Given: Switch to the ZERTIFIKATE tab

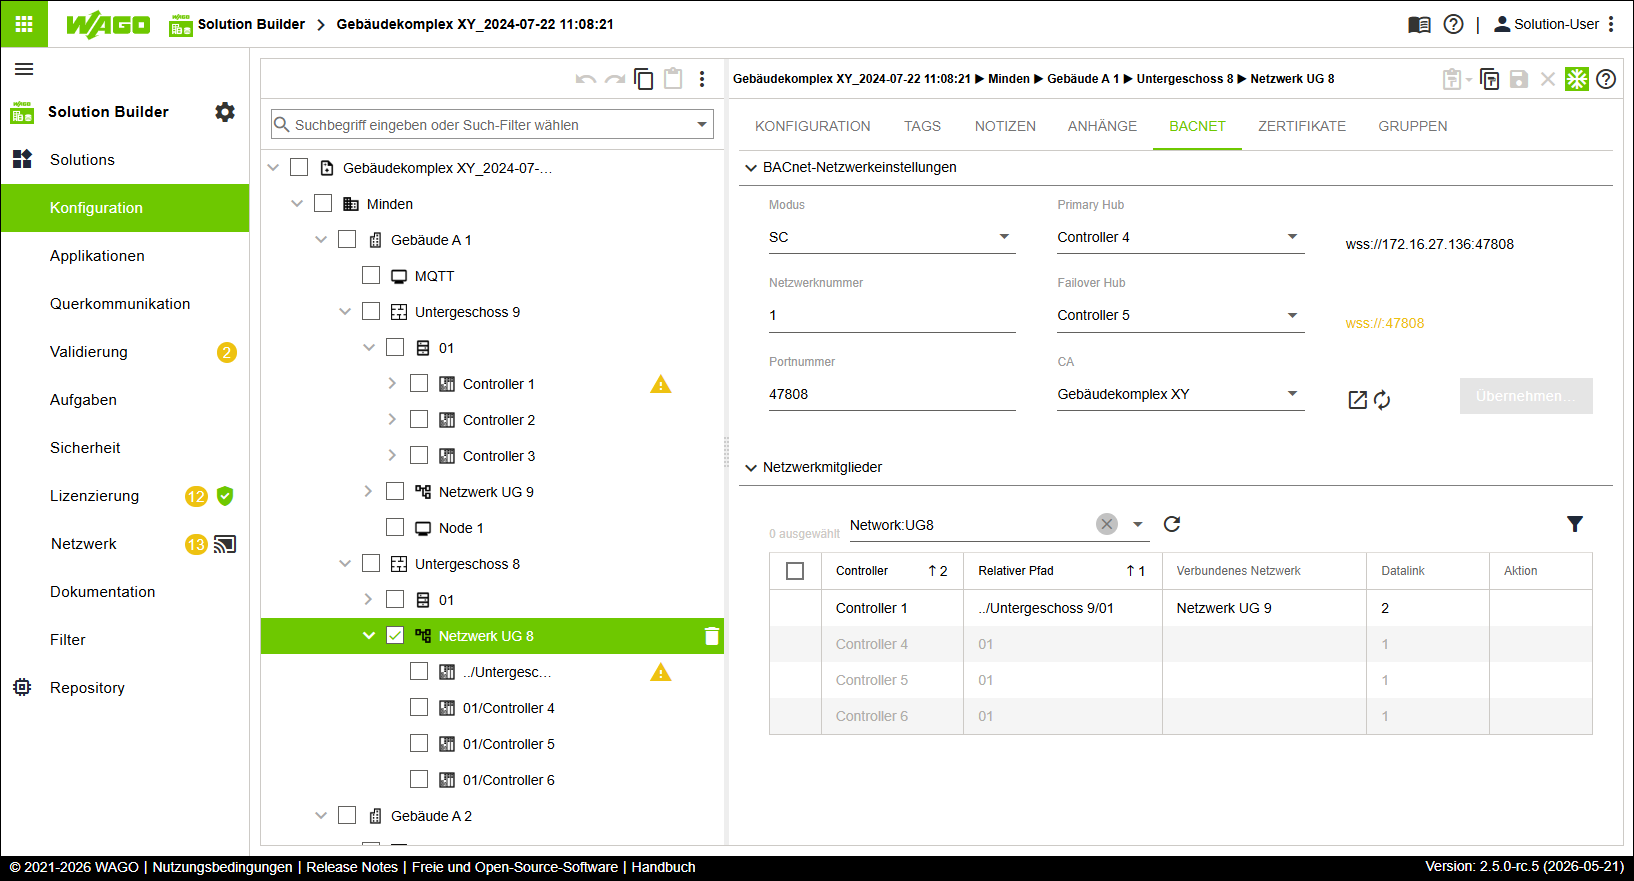Looking at the screenshot, I should click(x=1302, y=126).
